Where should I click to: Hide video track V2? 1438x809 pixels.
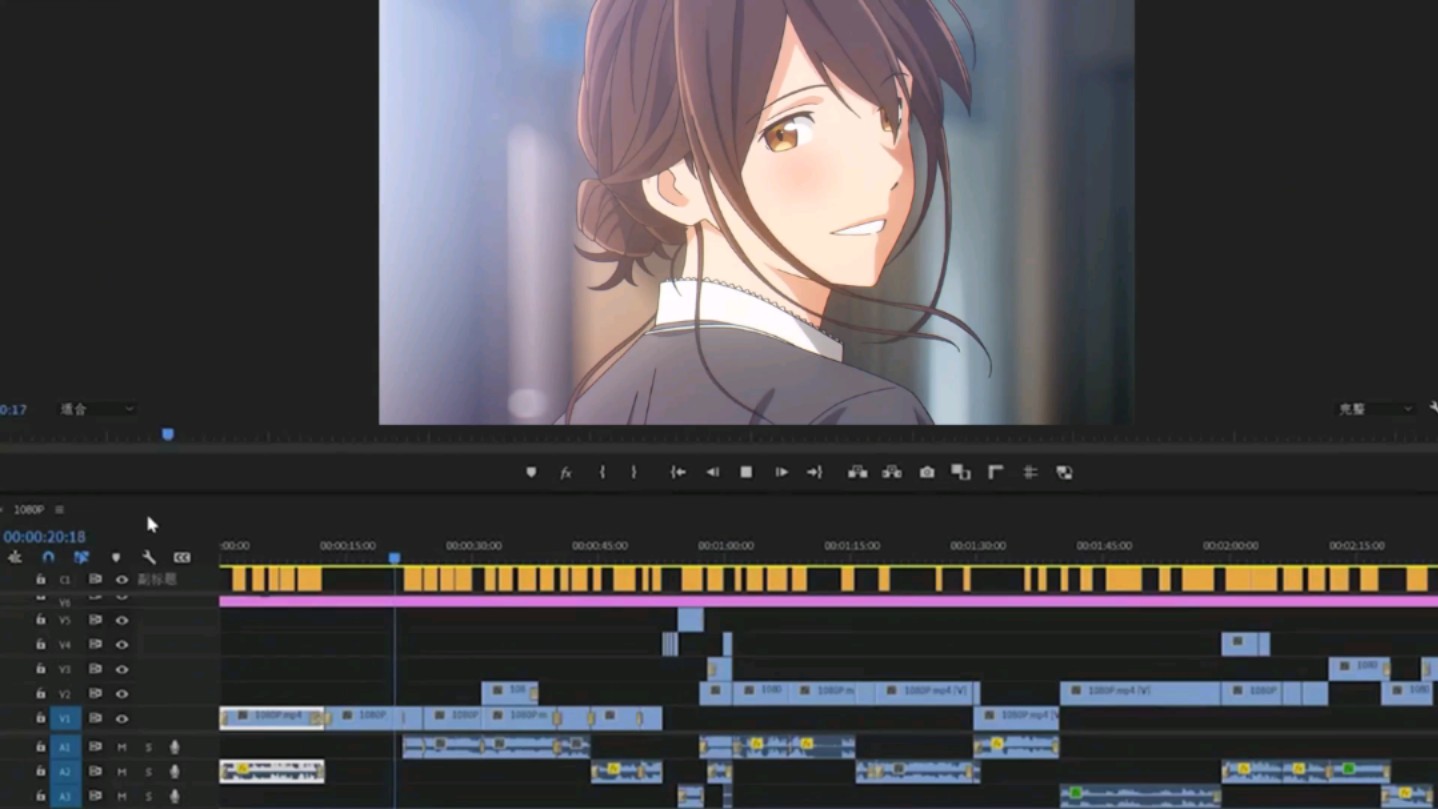pos(122,694)
